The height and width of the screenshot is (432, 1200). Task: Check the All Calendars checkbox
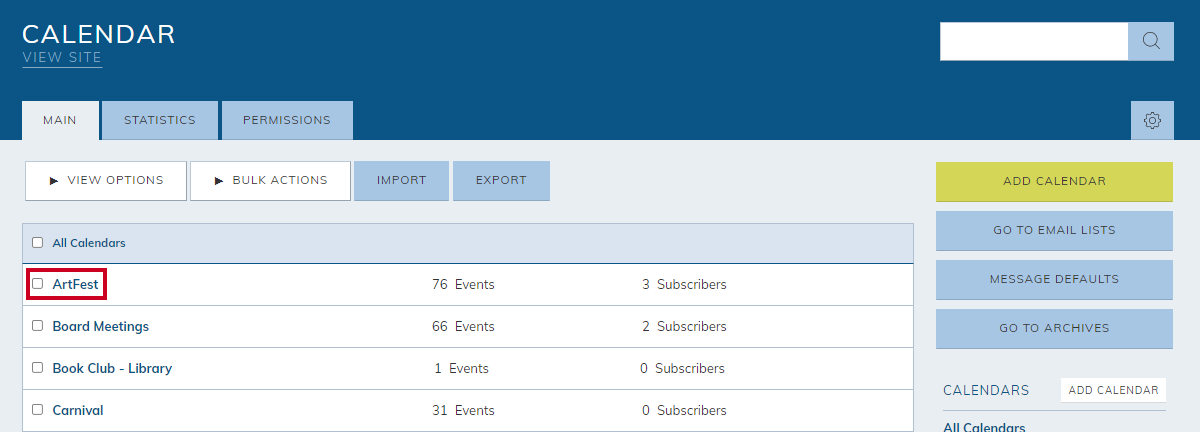(x=38, y=242)
